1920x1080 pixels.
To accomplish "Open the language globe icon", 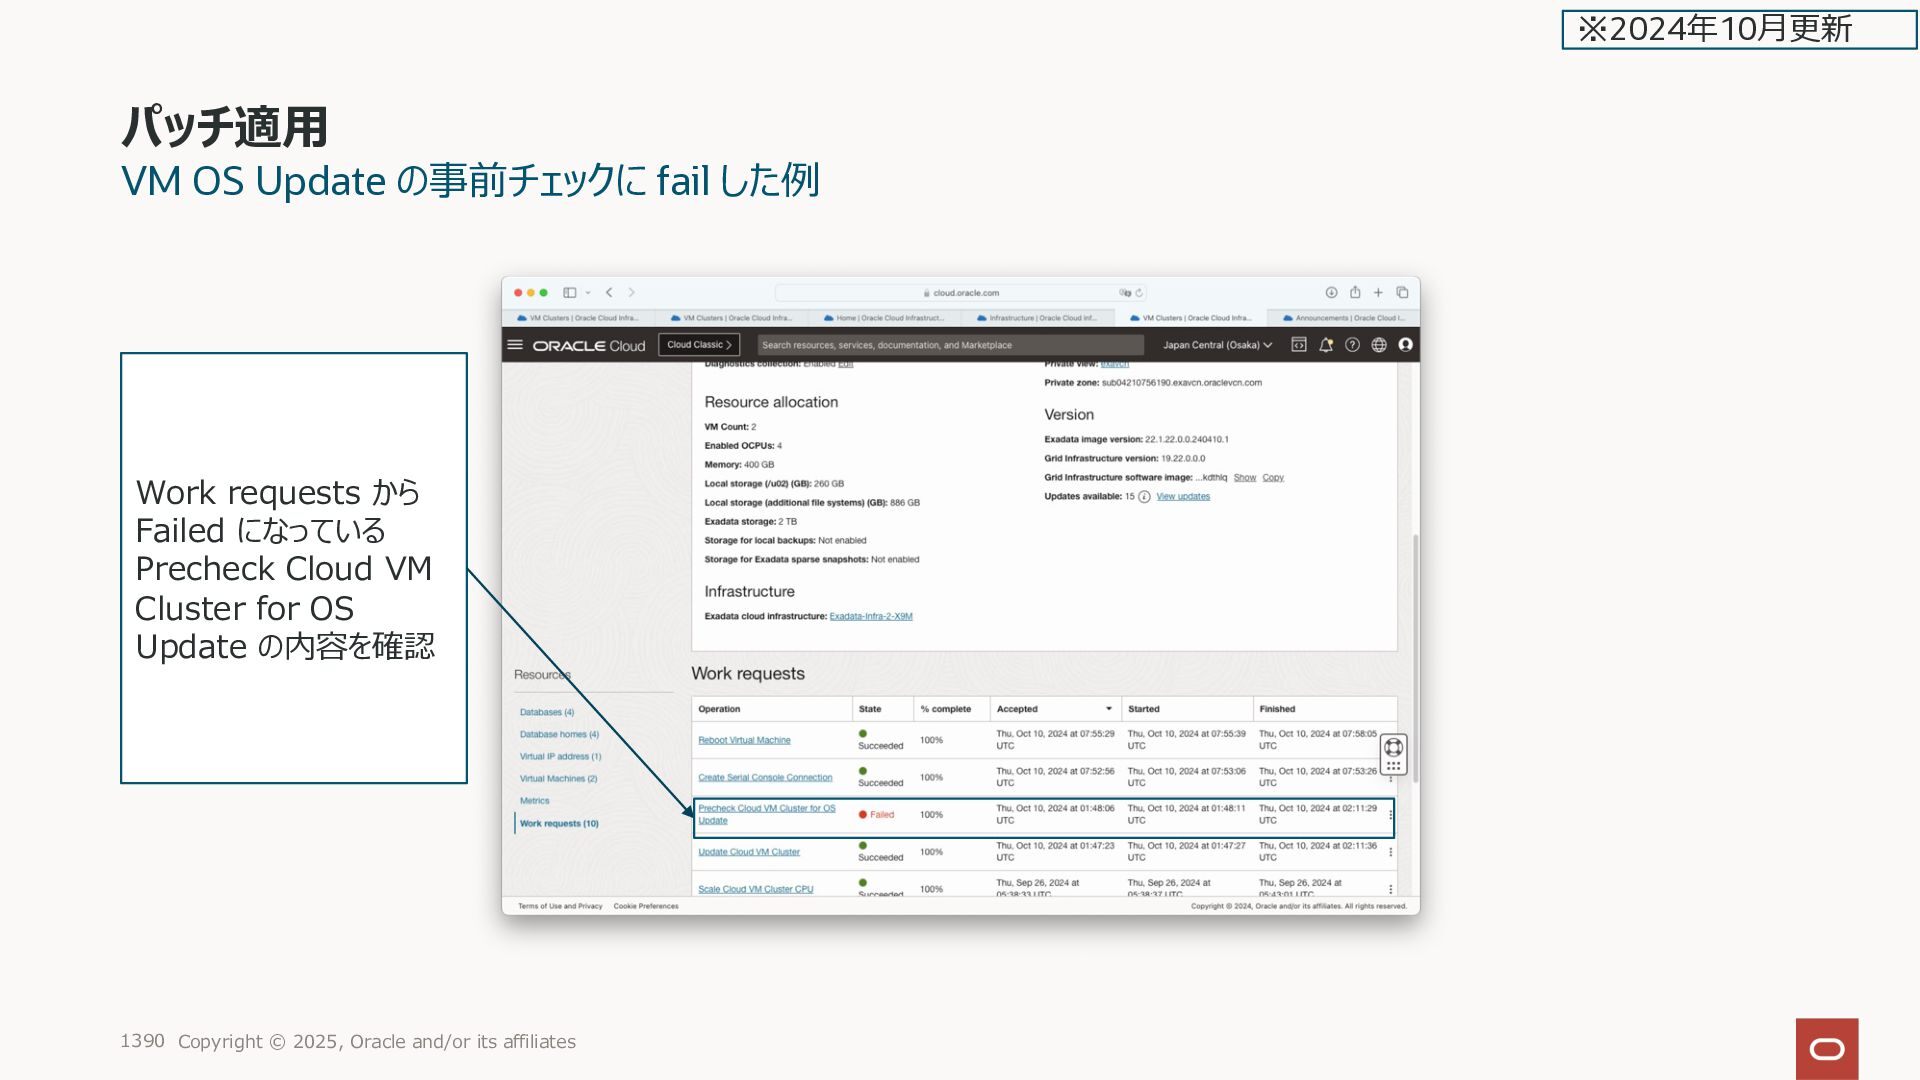I will coord(1379,345).
